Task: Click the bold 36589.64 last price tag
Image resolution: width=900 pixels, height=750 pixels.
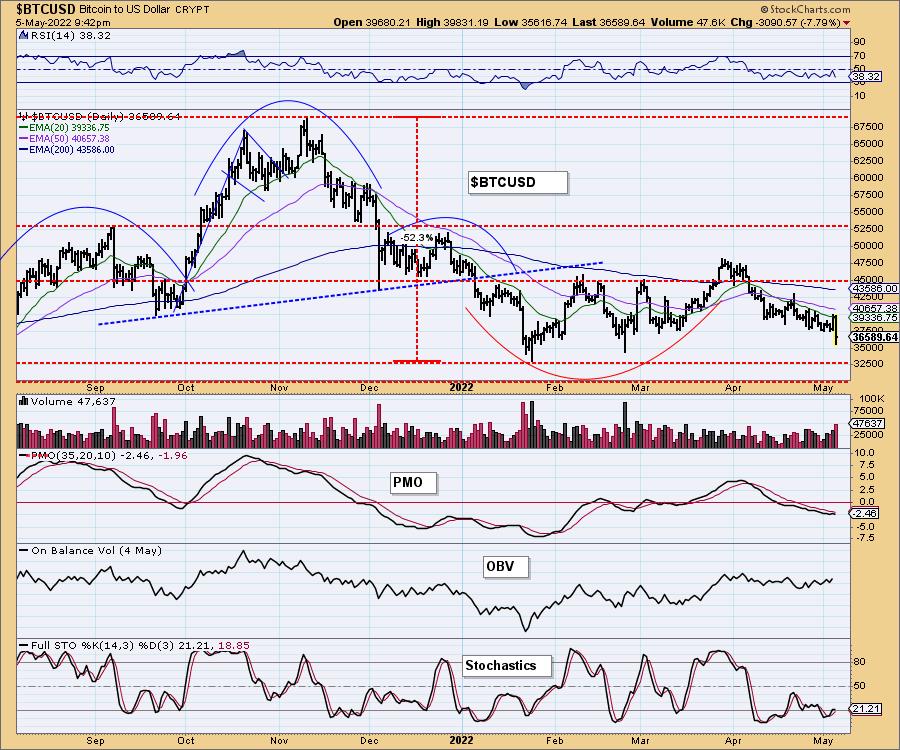Action: (x=875, y=337)
